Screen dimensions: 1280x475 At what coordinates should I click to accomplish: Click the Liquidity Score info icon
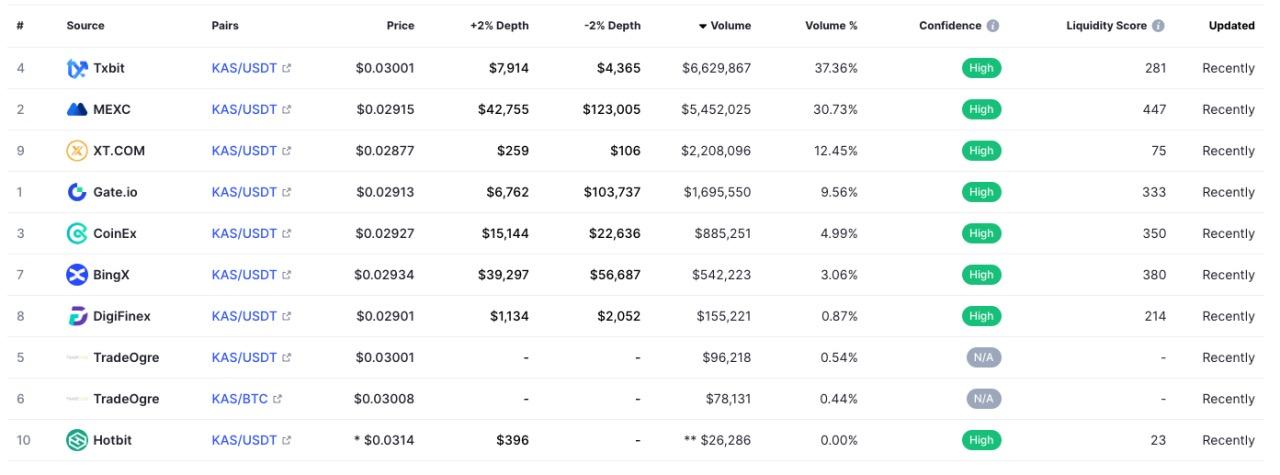pos(1158,26)
